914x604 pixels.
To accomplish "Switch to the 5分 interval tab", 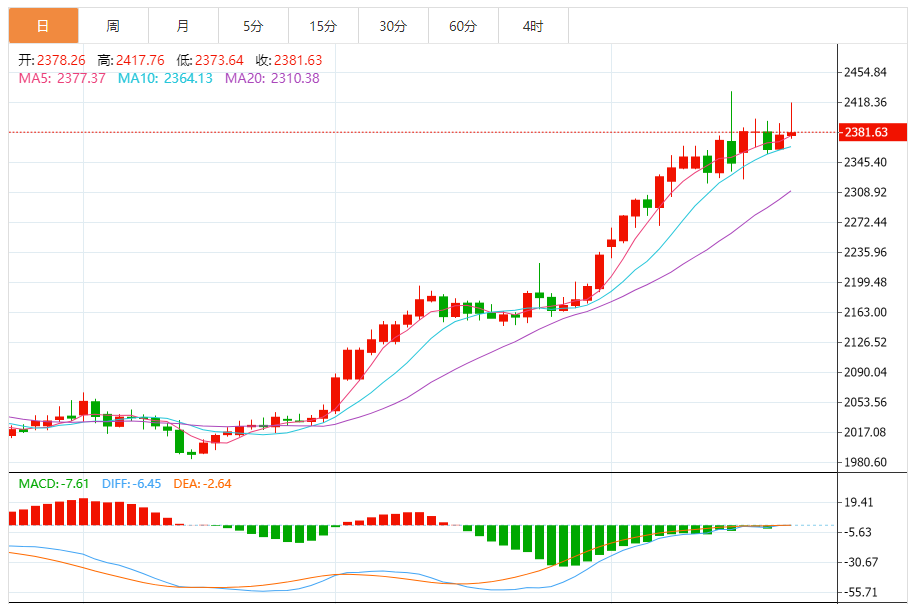I will click(x=253, y=26).
